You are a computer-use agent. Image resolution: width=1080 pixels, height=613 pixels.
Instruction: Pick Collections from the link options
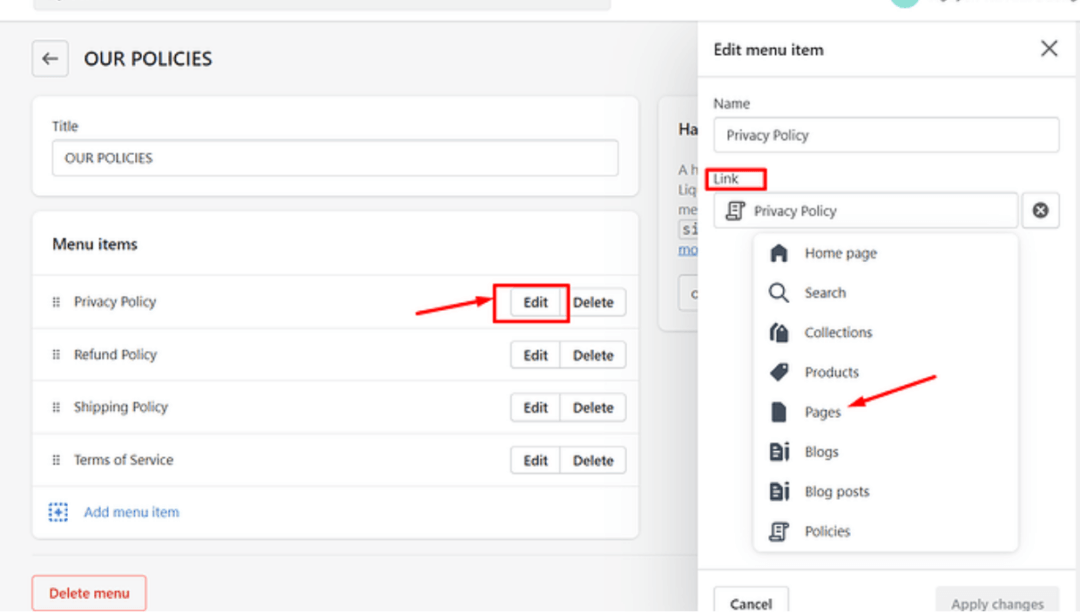[x=838, y=333]
